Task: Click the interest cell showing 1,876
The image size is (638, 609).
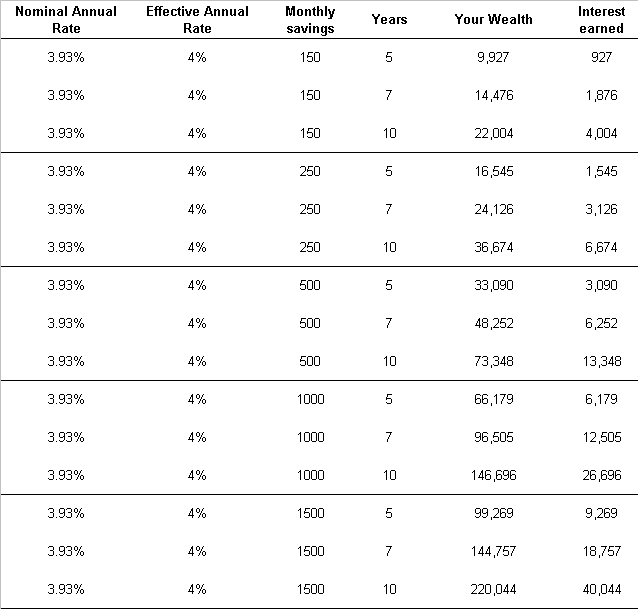Action: pos(601,95)
